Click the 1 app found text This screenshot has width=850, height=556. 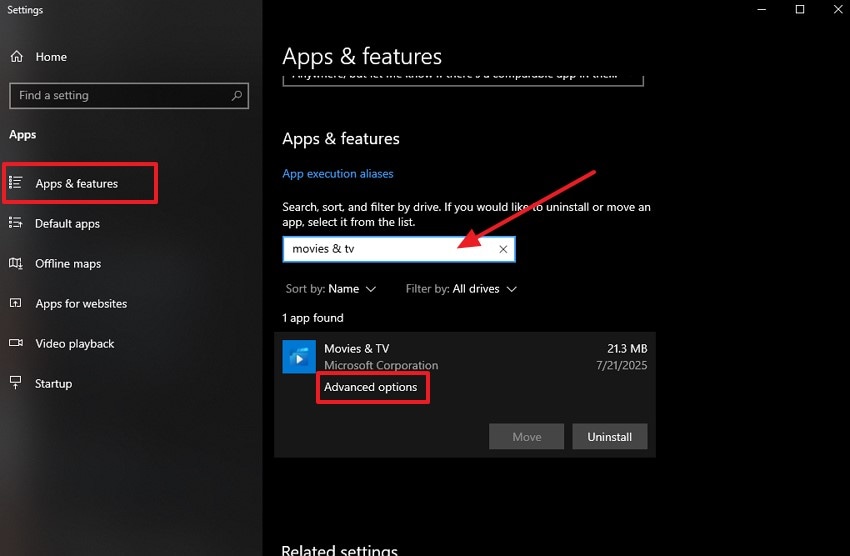[313, 318]
